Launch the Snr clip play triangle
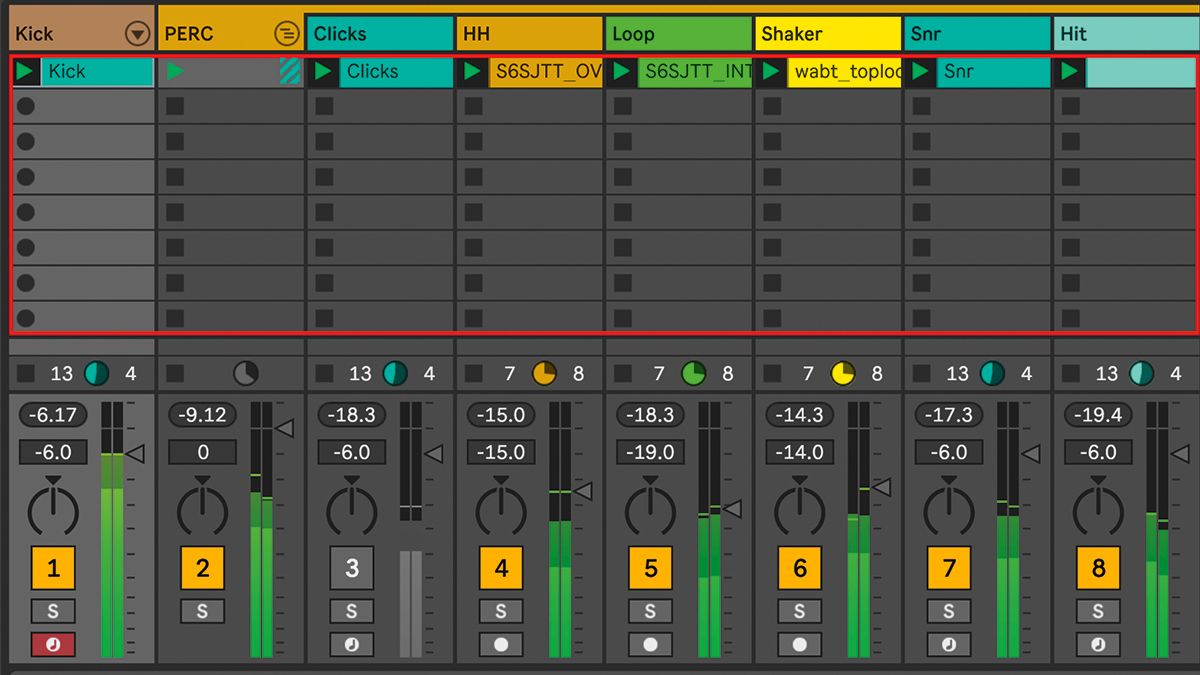Image resolution: width=1200 pixels, height=675 pixels. 920,71
